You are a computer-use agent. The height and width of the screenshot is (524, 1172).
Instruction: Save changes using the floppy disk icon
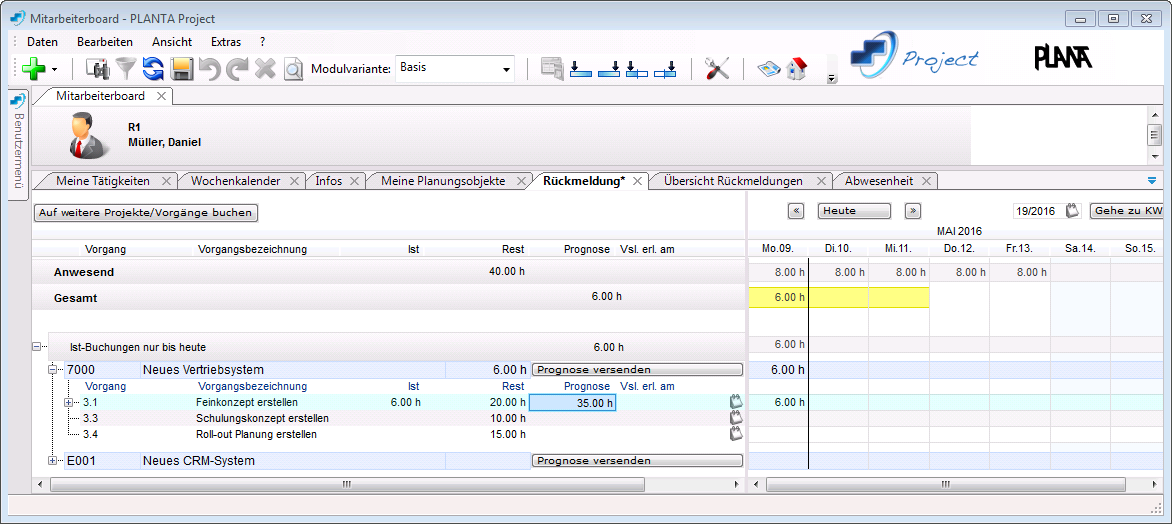click(x=181, y=68)
